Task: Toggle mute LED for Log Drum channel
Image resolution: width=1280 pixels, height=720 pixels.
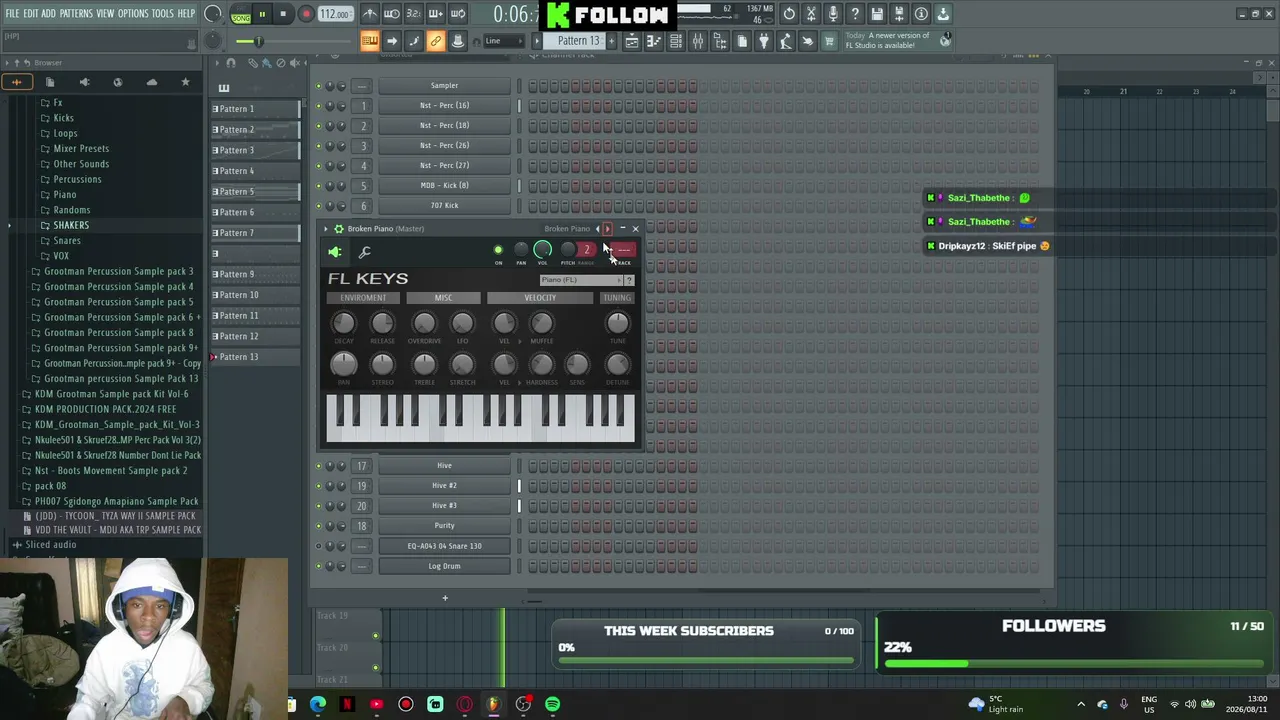Action: [319, 566]
